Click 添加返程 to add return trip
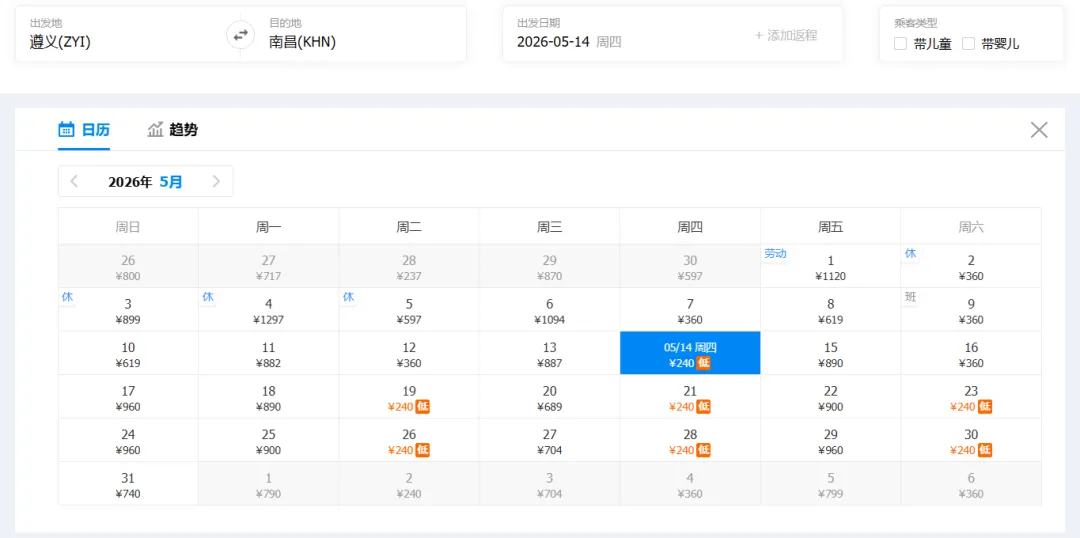The height and width of the screenshot is (538, 1080). tap(786, 35)
